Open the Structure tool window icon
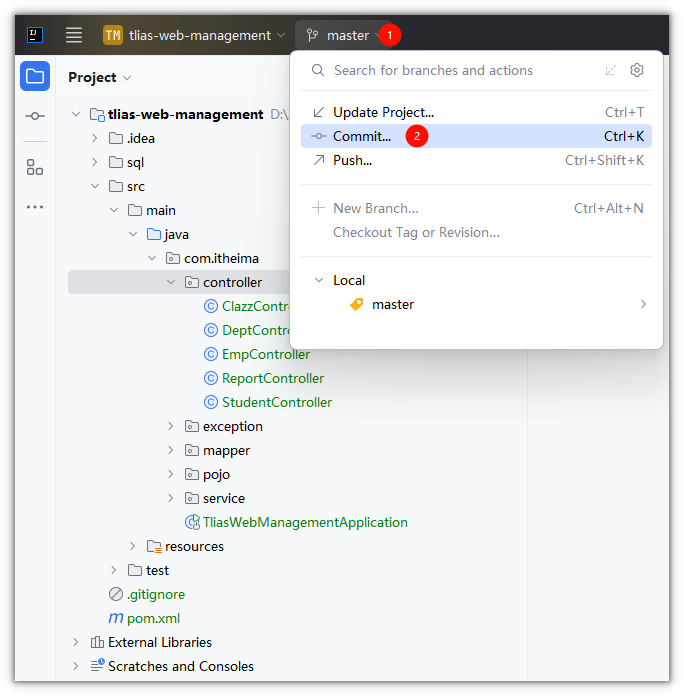This screenshot has width=684, height=696. click(35, 167)
